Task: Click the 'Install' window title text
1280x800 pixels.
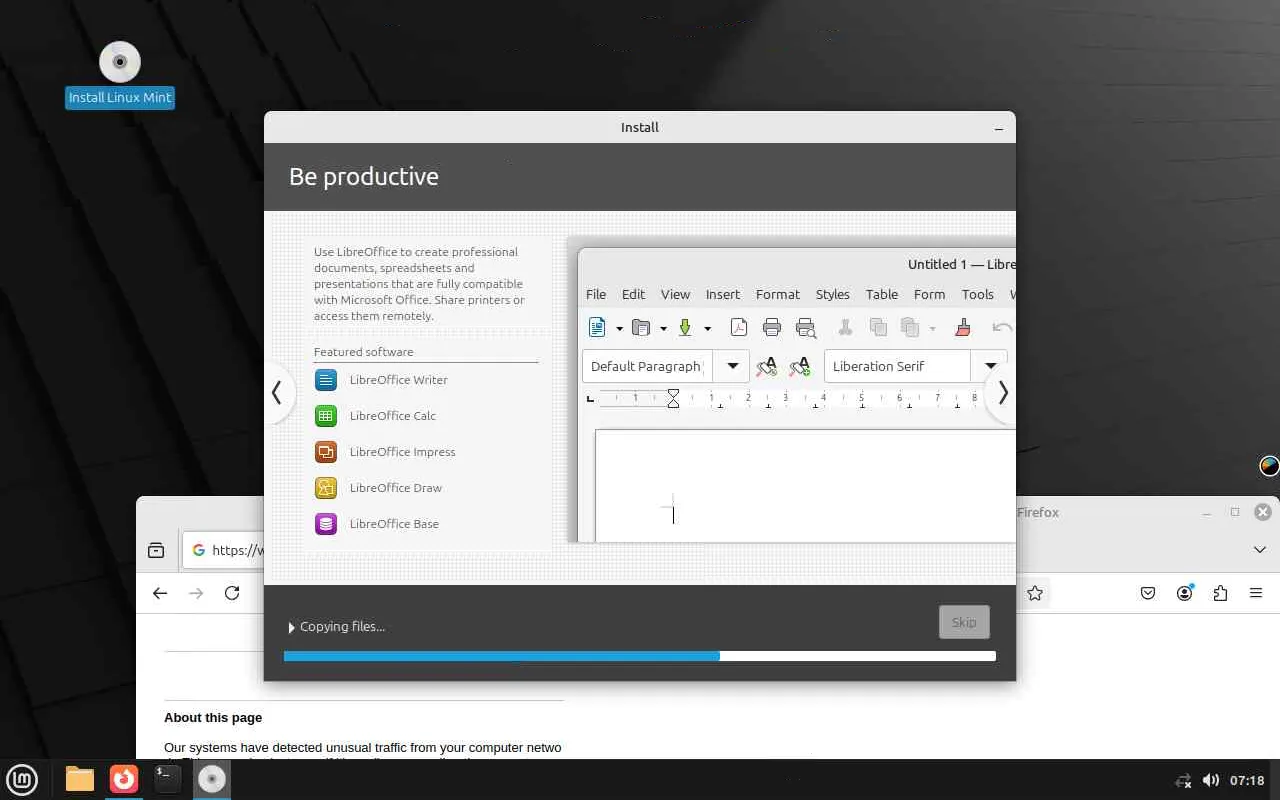Action: coord(640,128)
